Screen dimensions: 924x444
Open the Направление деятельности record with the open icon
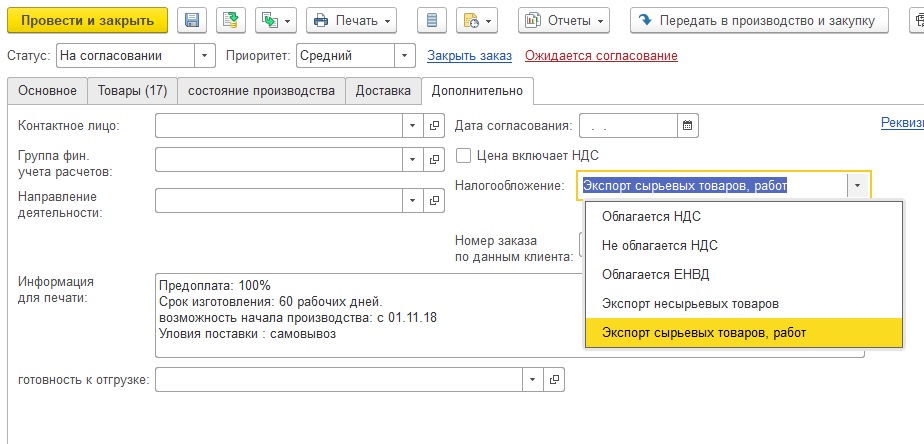[434, 200]
